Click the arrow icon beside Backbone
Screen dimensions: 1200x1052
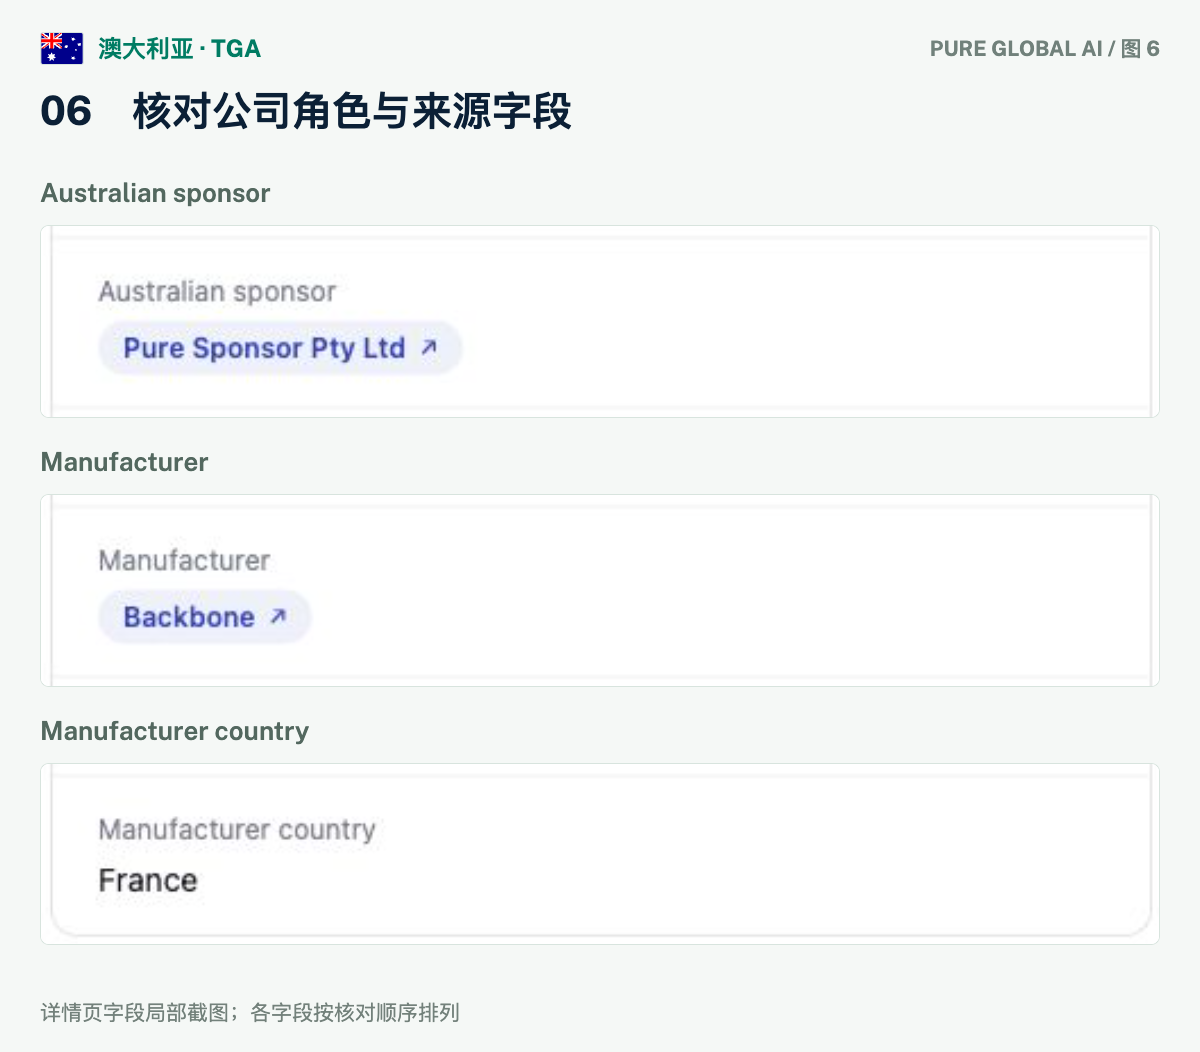coord(278,617)
